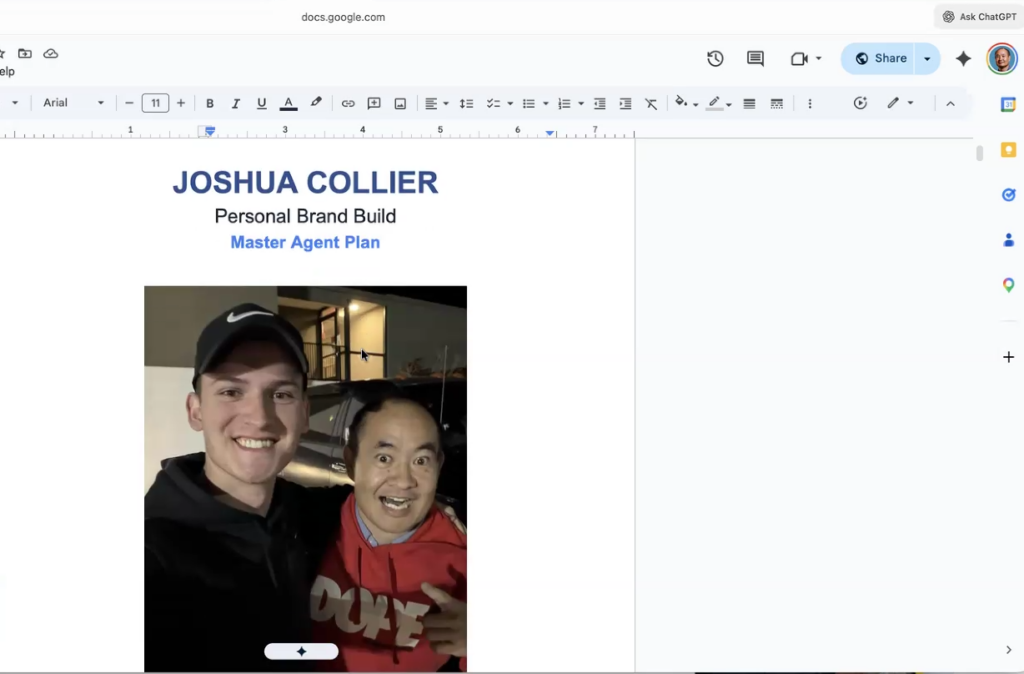The image size is (1024, 674).
Task: Open version history clock icon
Action: pyautogui.click(x=715, y=59)
